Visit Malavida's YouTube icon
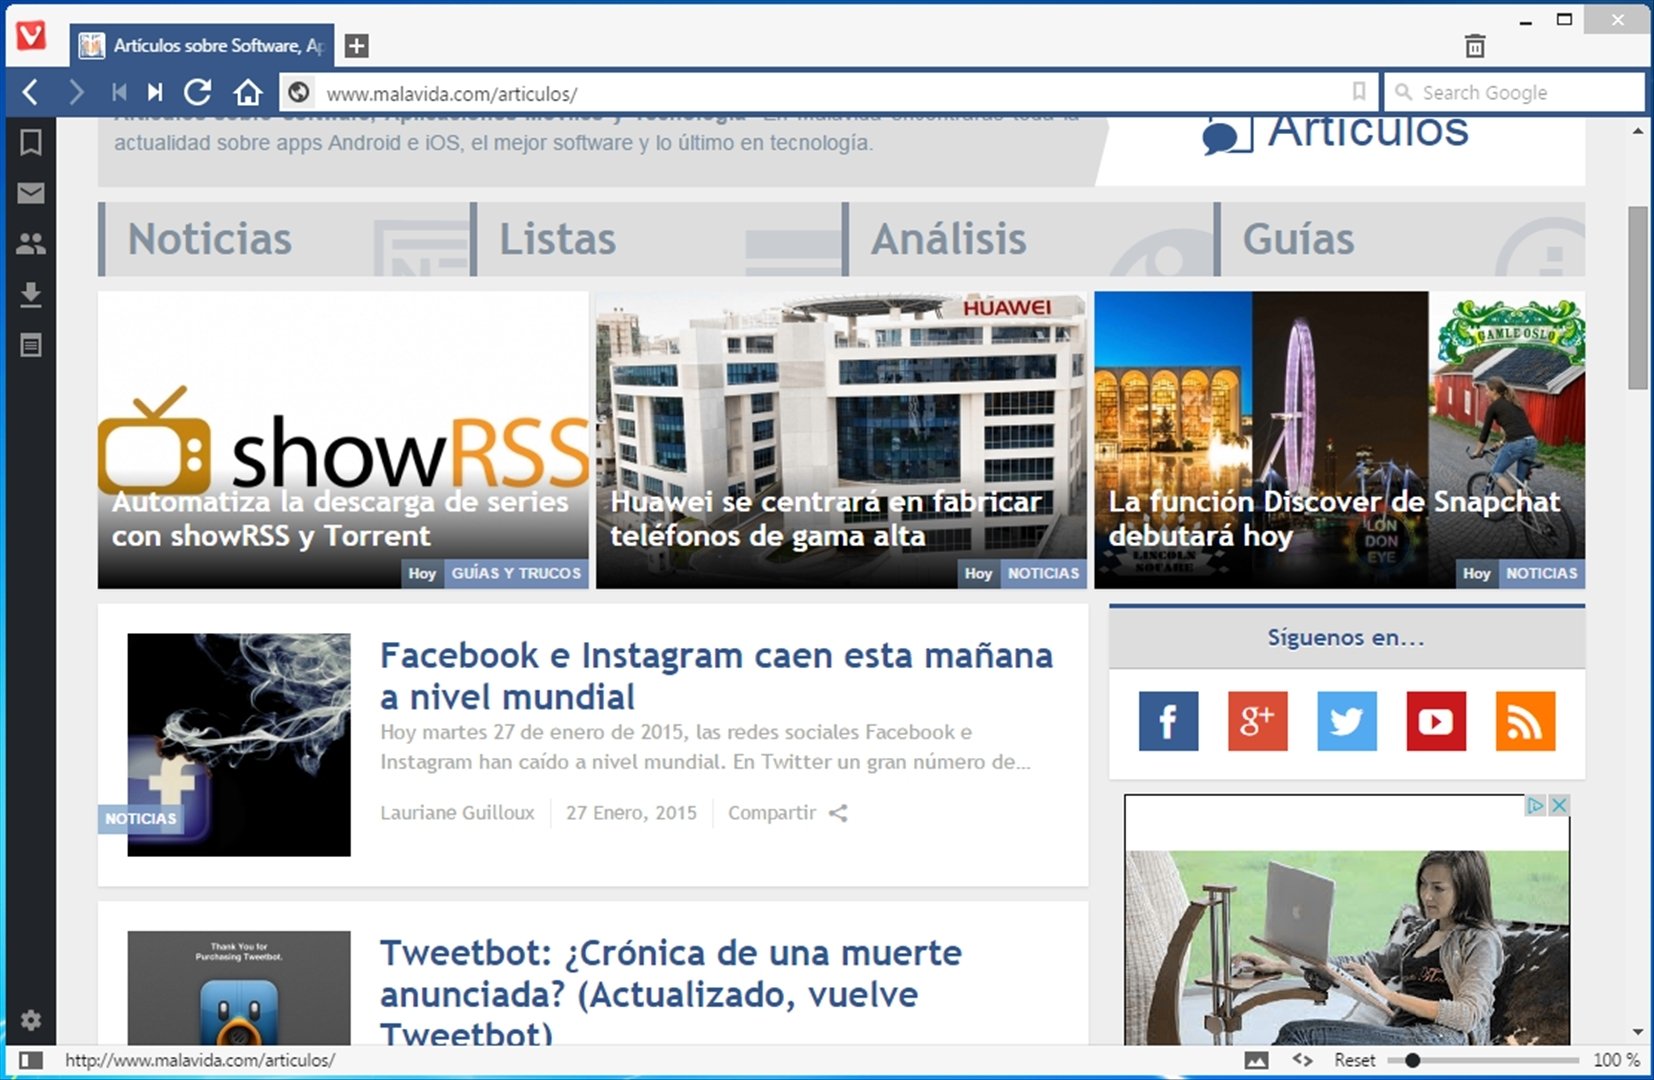This screenshot has width=1654, height=1080. tap(1436, 721)
